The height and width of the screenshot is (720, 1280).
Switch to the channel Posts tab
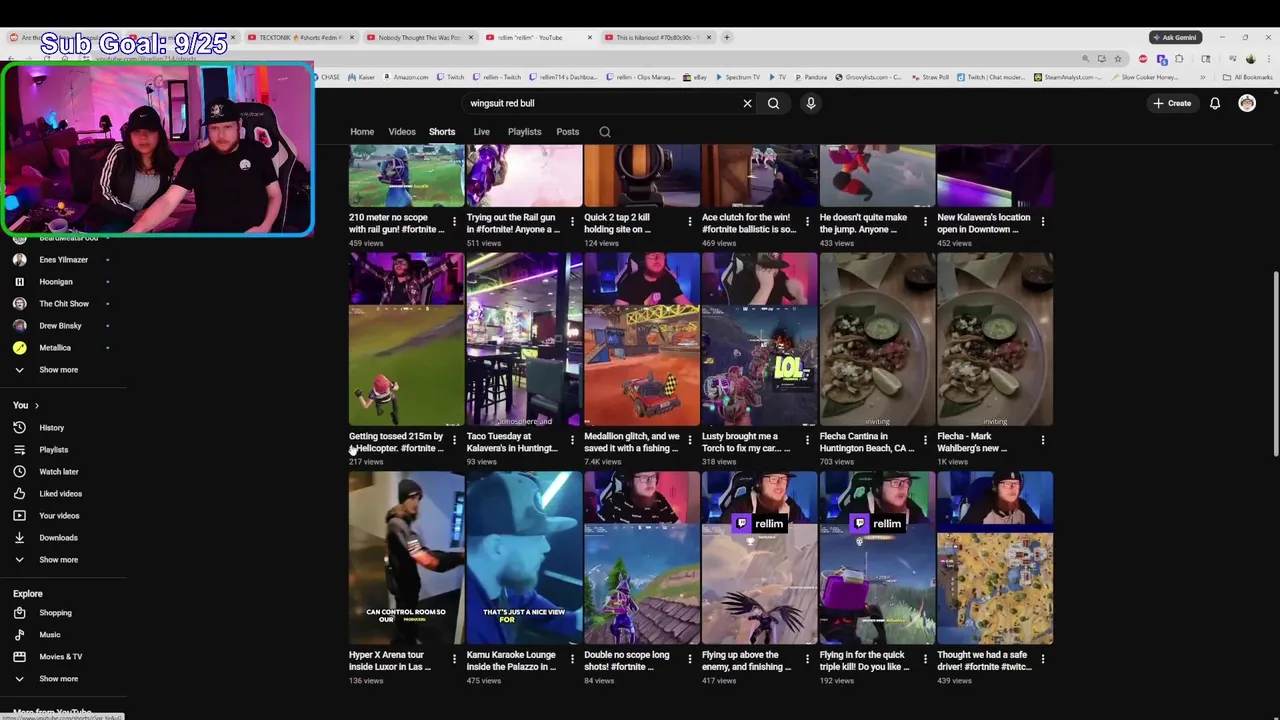point(568,132)
